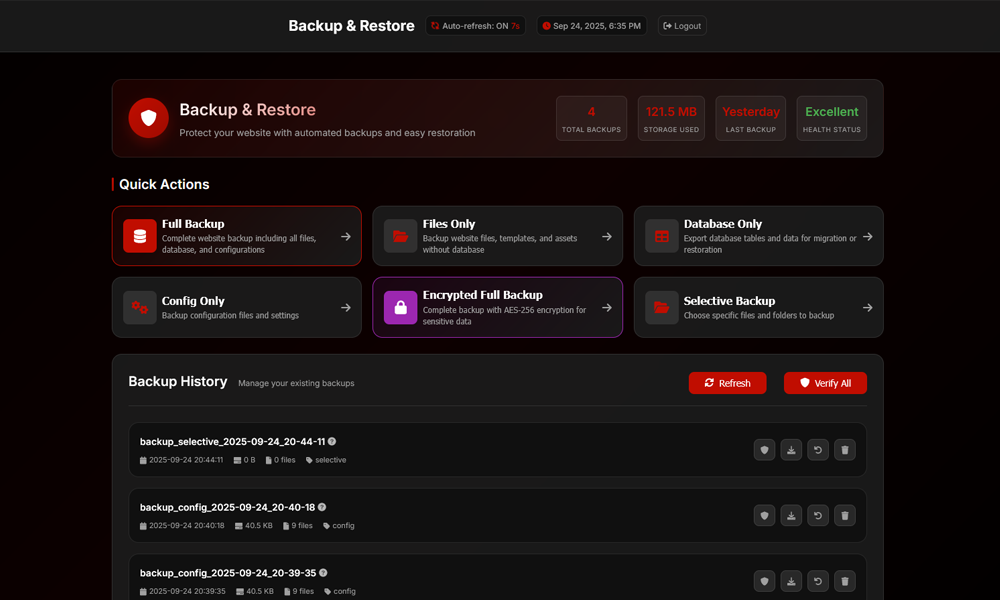Click the Backup History heading
Viewport: 1000px width, 600px height.
(x=178, y=382)
